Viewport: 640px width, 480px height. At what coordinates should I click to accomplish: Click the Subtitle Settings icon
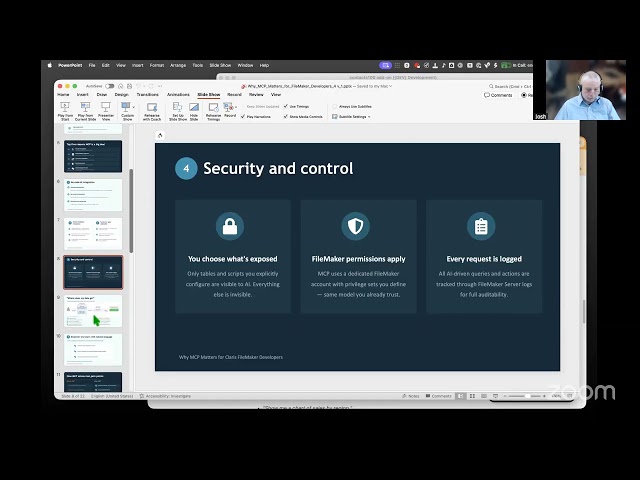coord(335,117)
